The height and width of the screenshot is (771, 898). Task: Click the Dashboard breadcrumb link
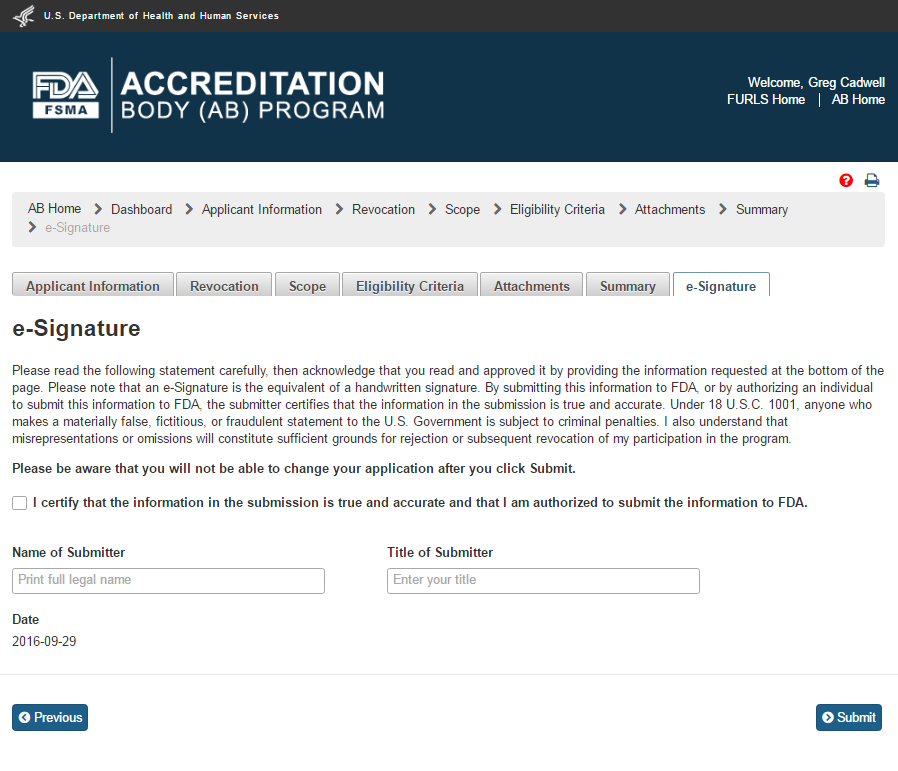coord(141,210)
